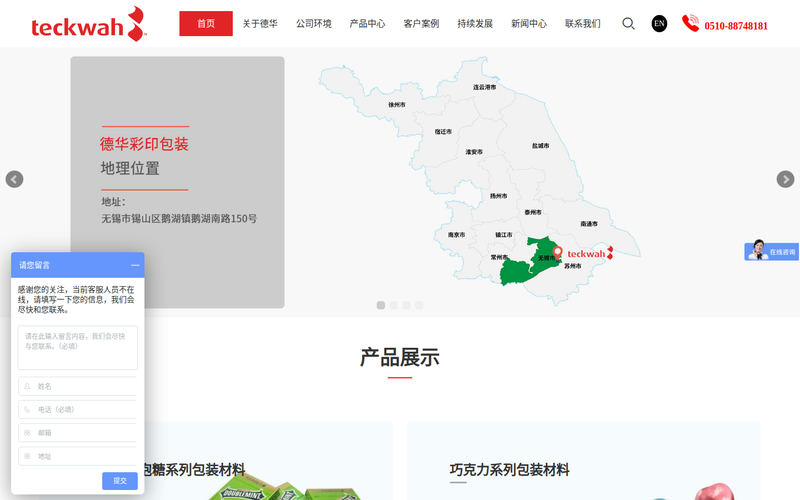This screenshot has width=800, height=500.
Task: Open the 公司环境 menu
Action: click(313, 23)
